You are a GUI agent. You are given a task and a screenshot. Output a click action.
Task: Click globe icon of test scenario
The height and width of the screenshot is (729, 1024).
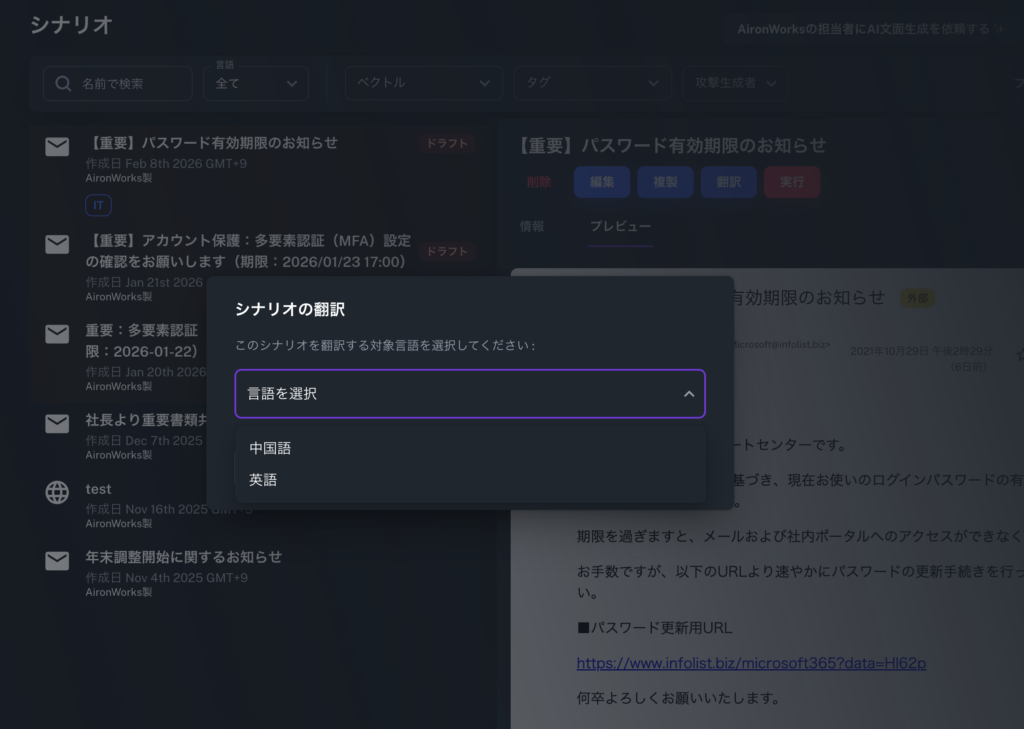pyautogui.click(x=57, y=492)
